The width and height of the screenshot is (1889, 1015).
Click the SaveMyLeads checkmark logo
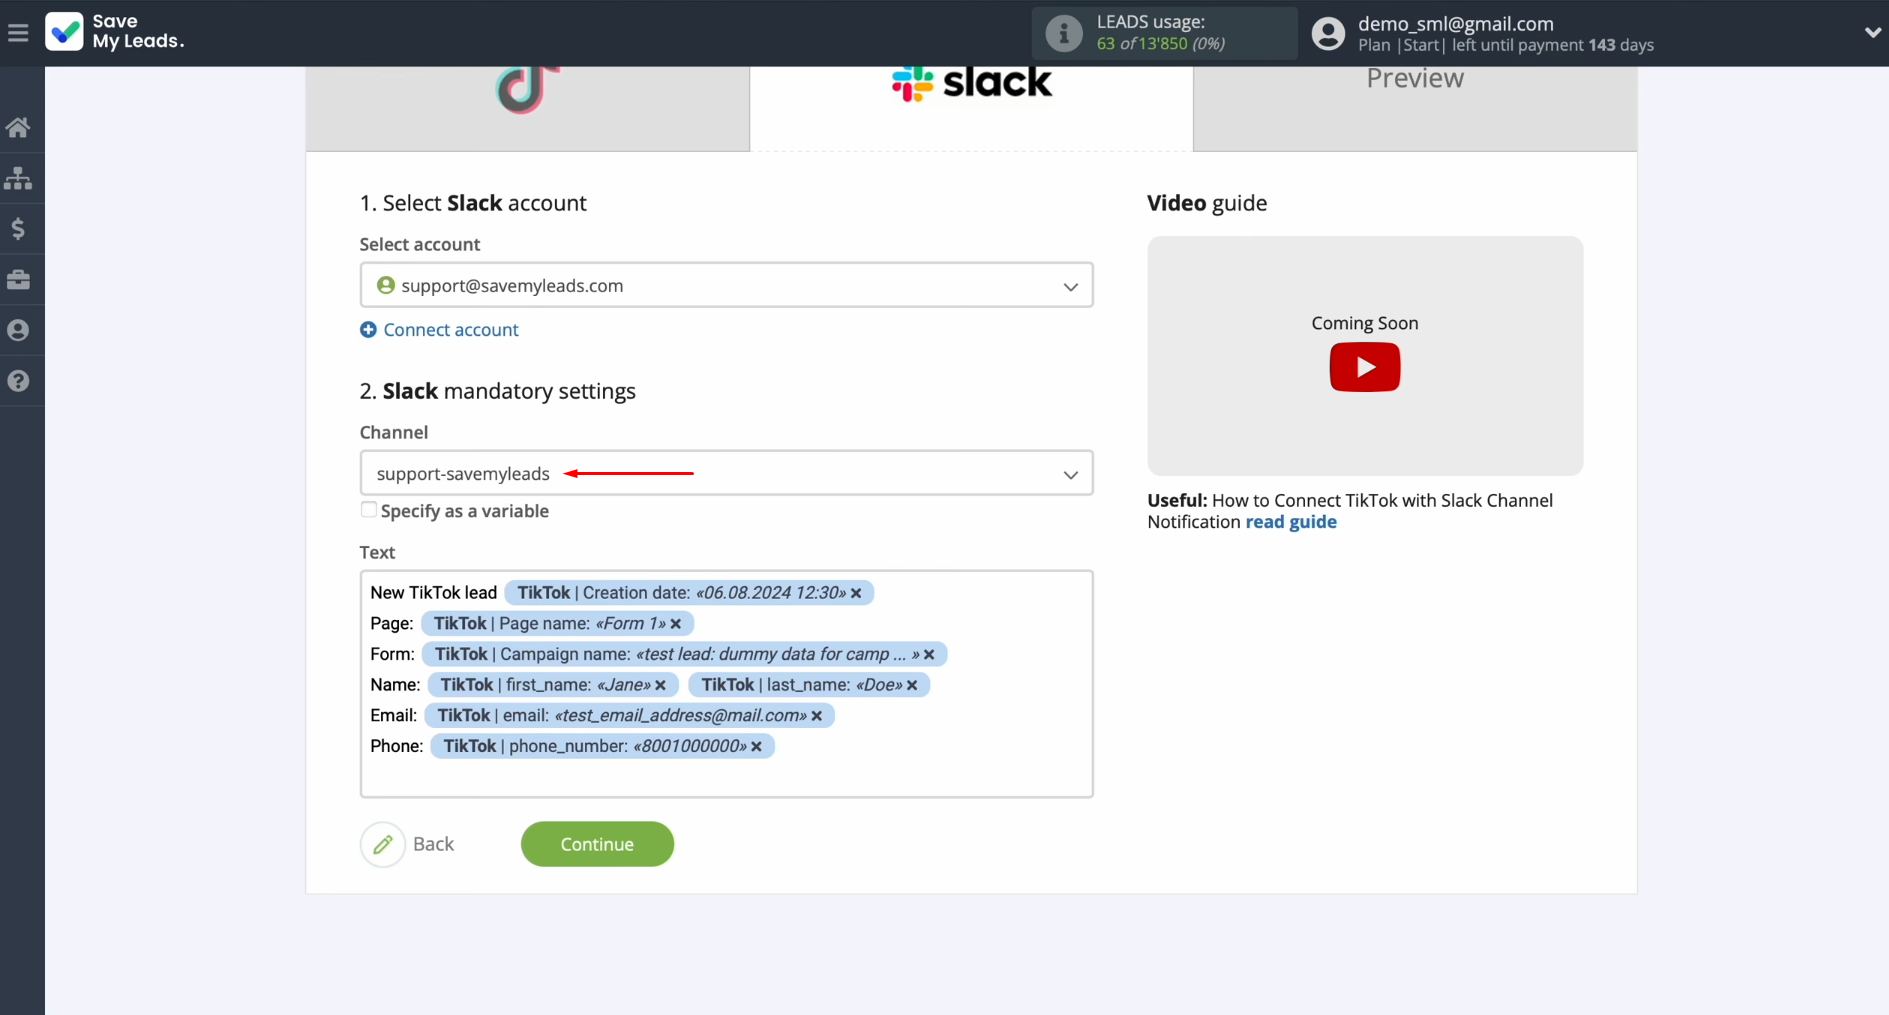click(65, 32)
